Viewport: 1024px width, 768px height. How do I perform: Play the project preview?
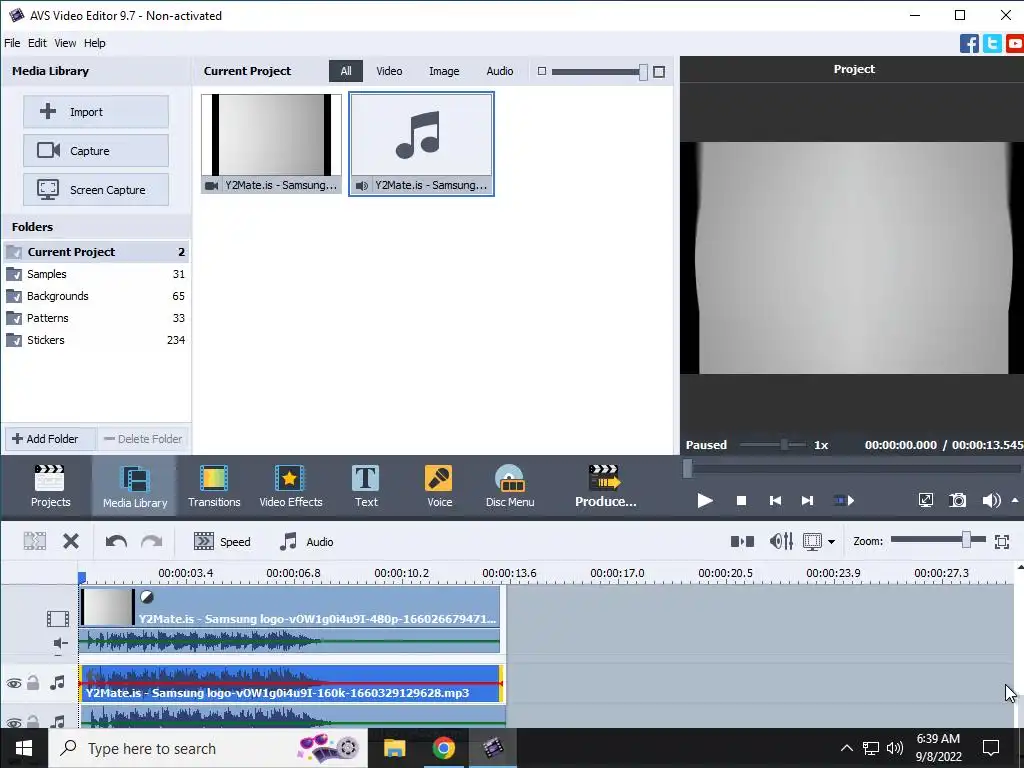(x=705, y=501)
